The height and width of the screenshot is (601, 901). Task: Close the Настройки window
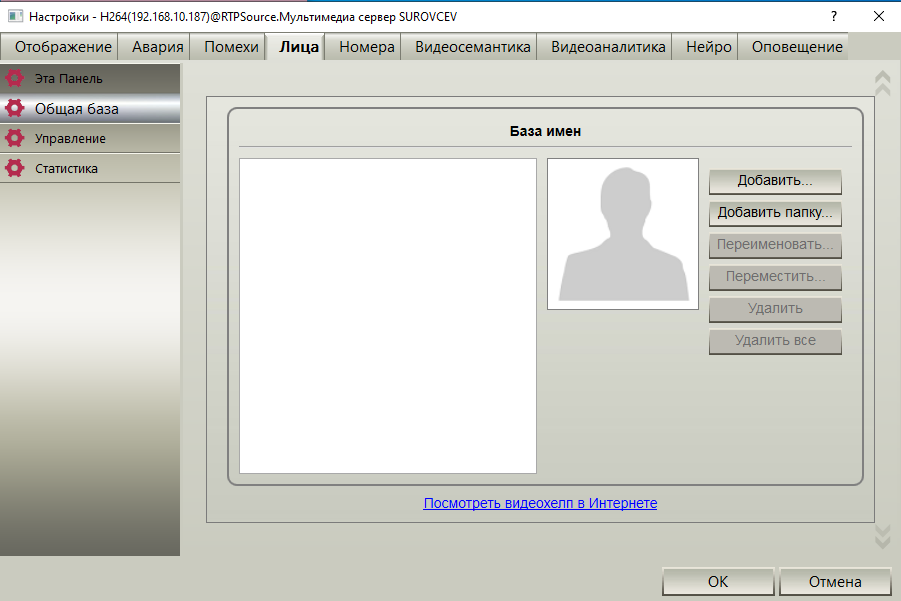coord(879,16)
